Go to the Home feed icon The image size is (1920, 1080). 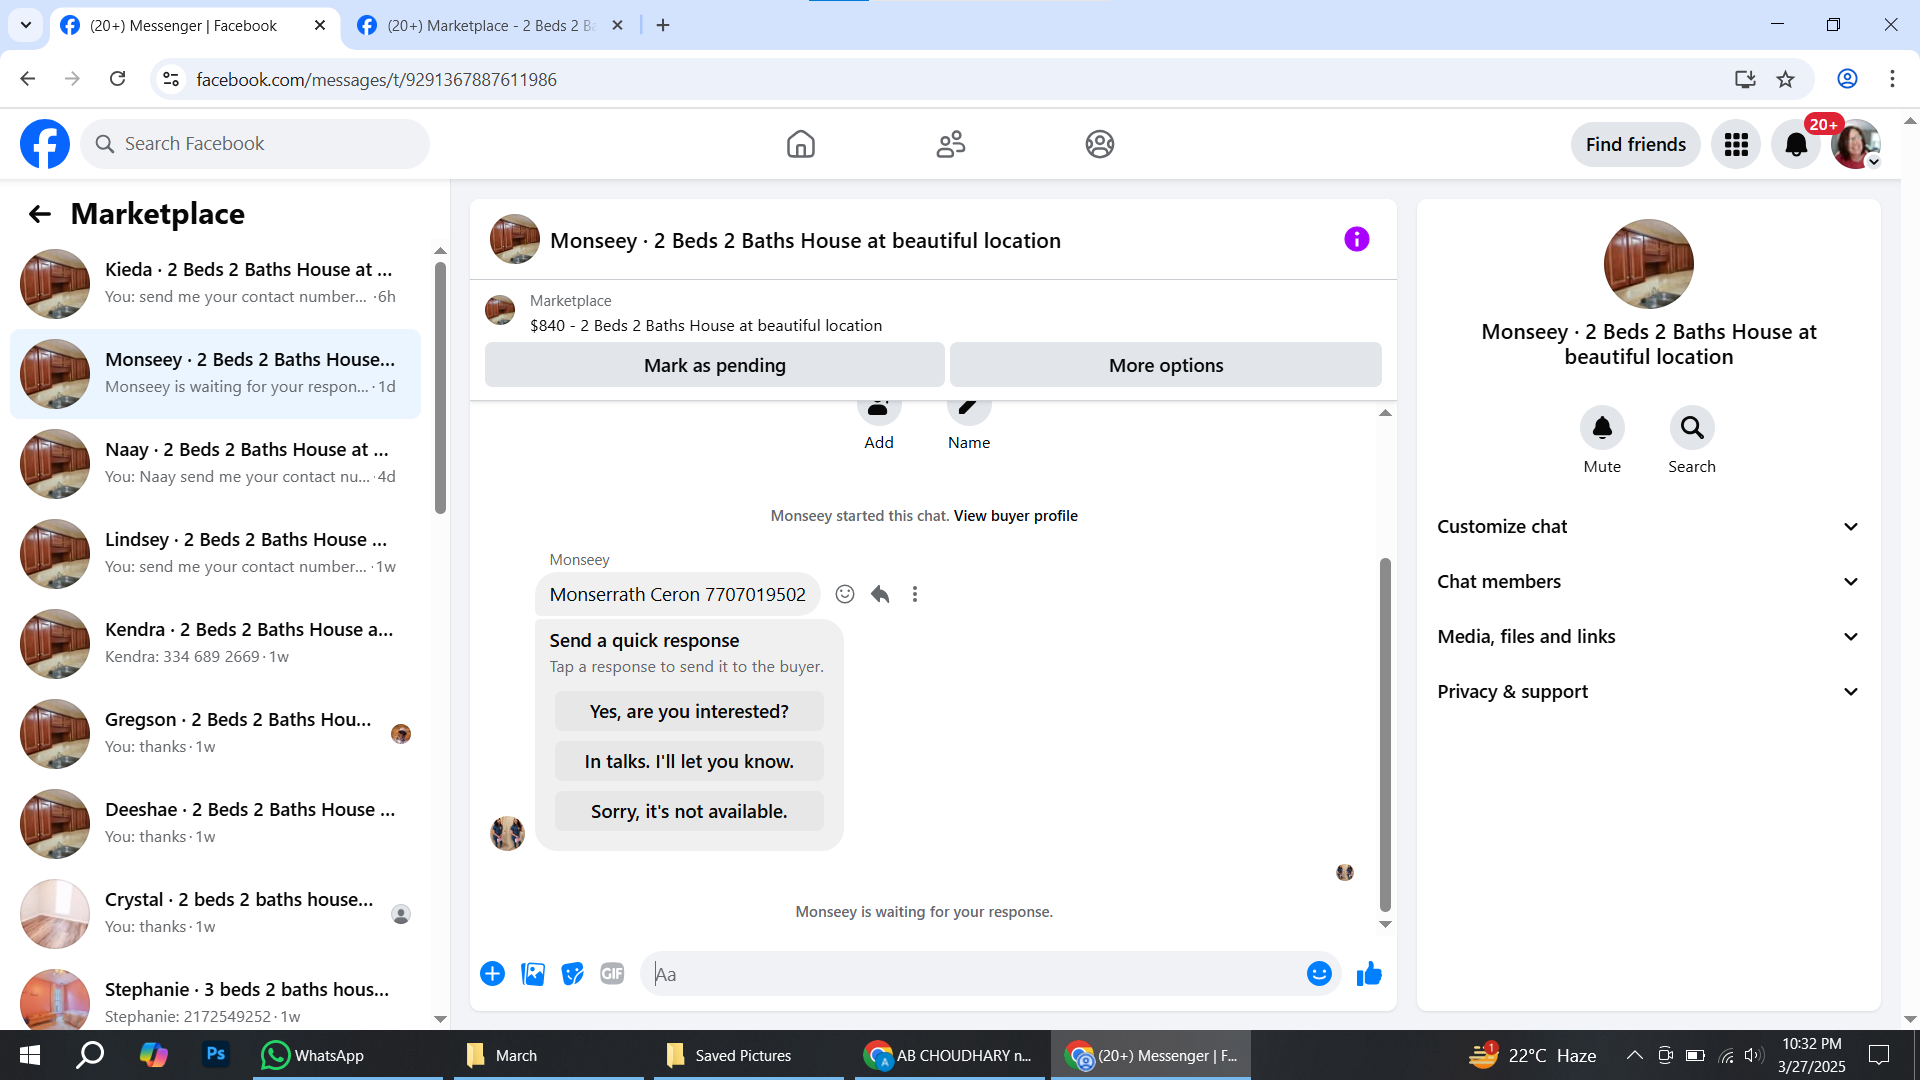coord(800,144)
